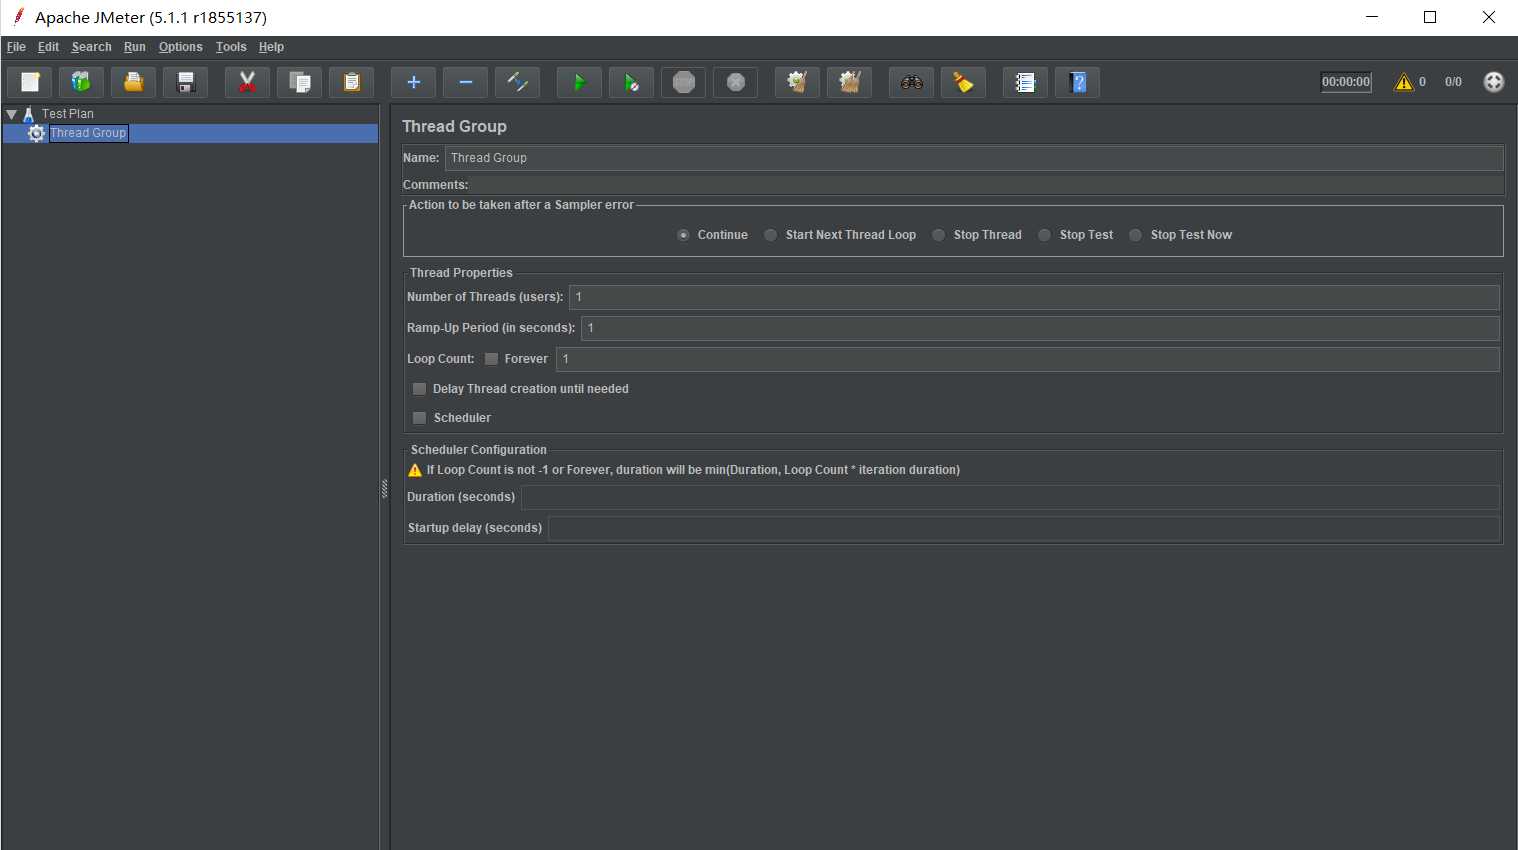This screenshot has height=850, width=1518.
Task: Select Start Next Thread Loop option
Action: coord(770,235)
